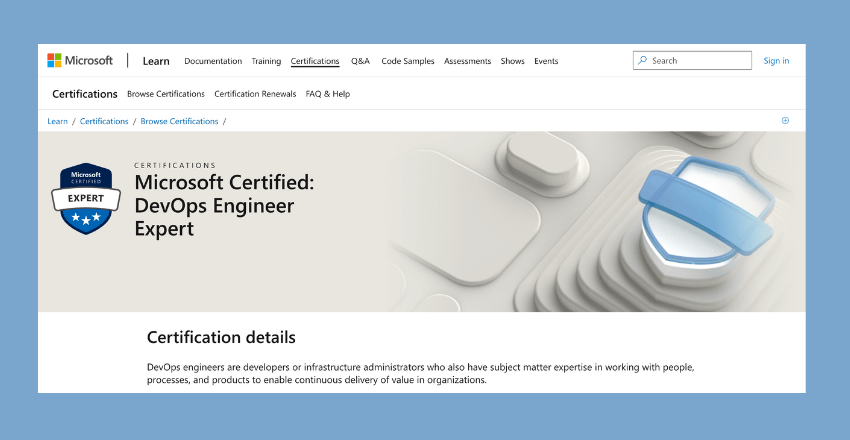
Task: Click the plus circle icon beside breadcrumb
Action: pos(785,121)
